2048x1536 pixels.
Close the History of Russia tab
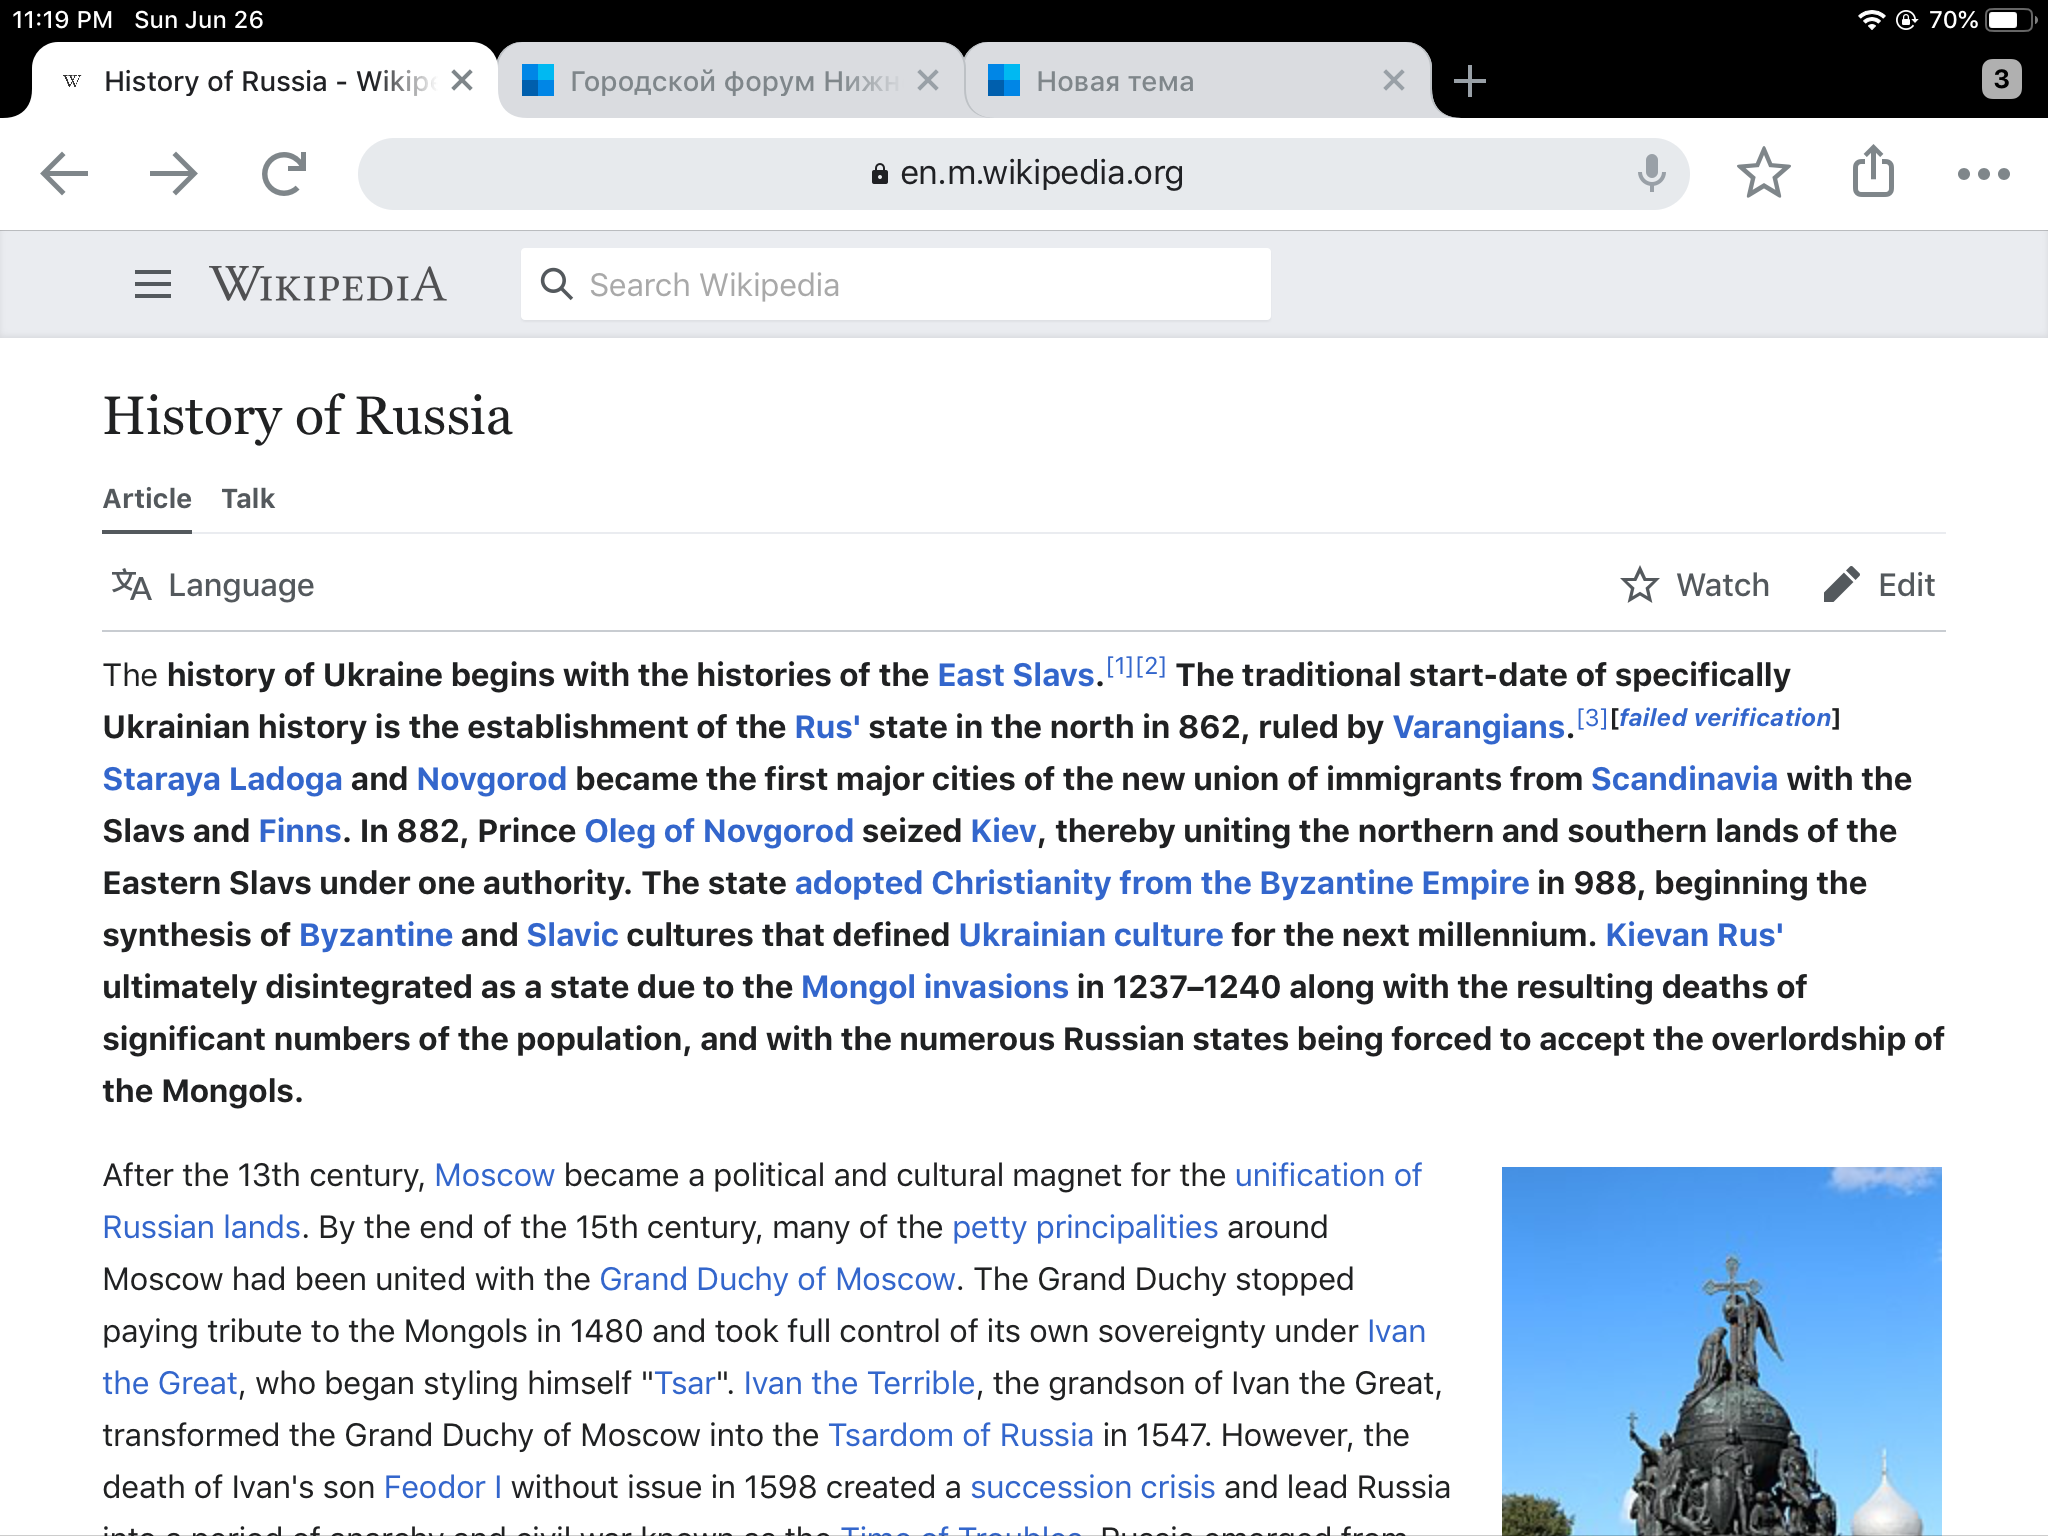point(461,81)
